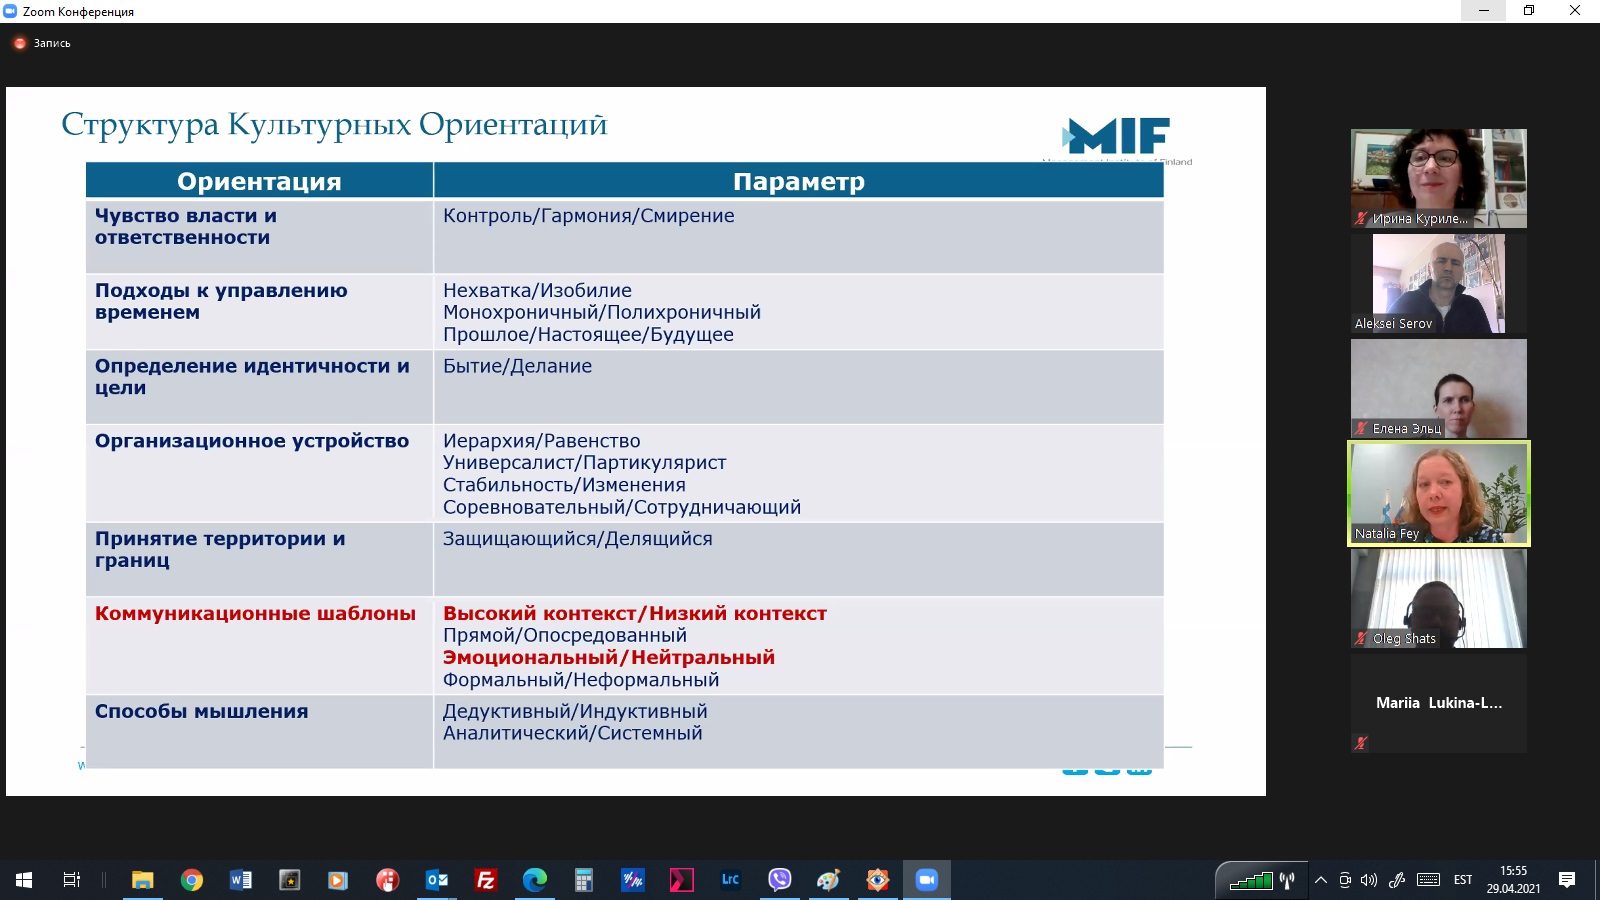Open Microsoft Edge from the taskbar

[x=535, y=880]
